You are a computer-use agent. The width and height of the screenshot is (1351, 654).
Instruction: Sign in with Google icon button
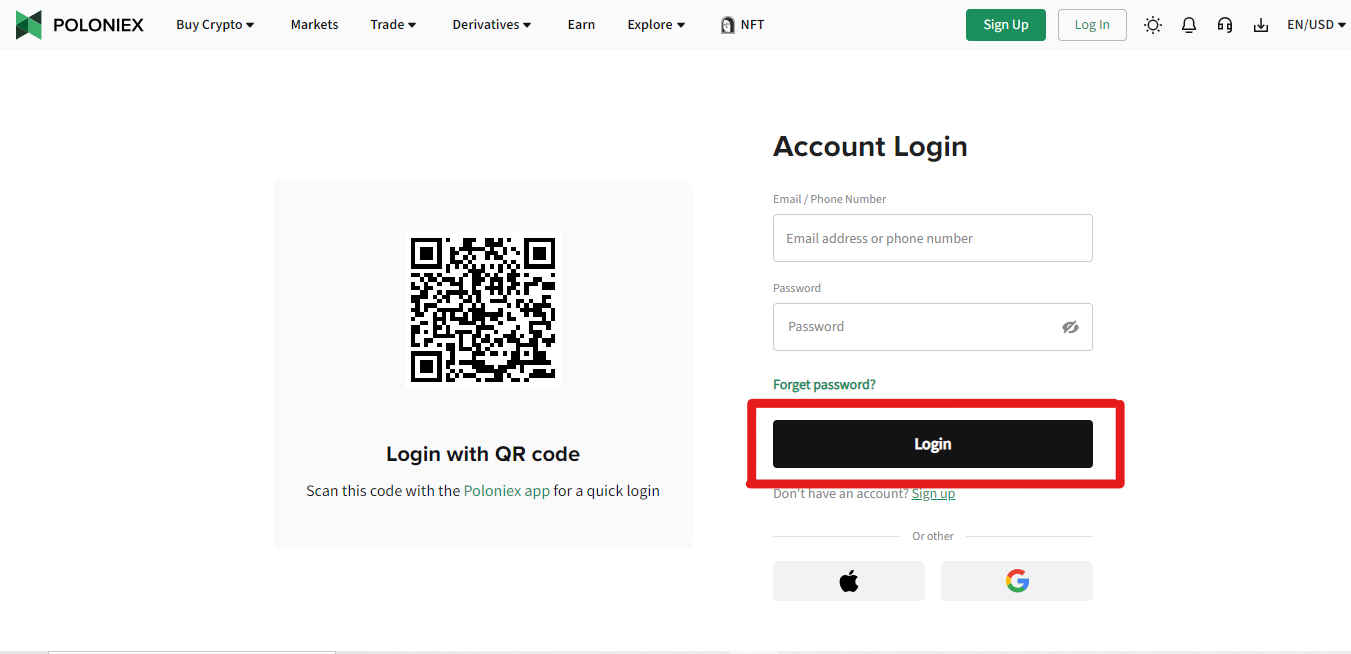(1017, 581)
